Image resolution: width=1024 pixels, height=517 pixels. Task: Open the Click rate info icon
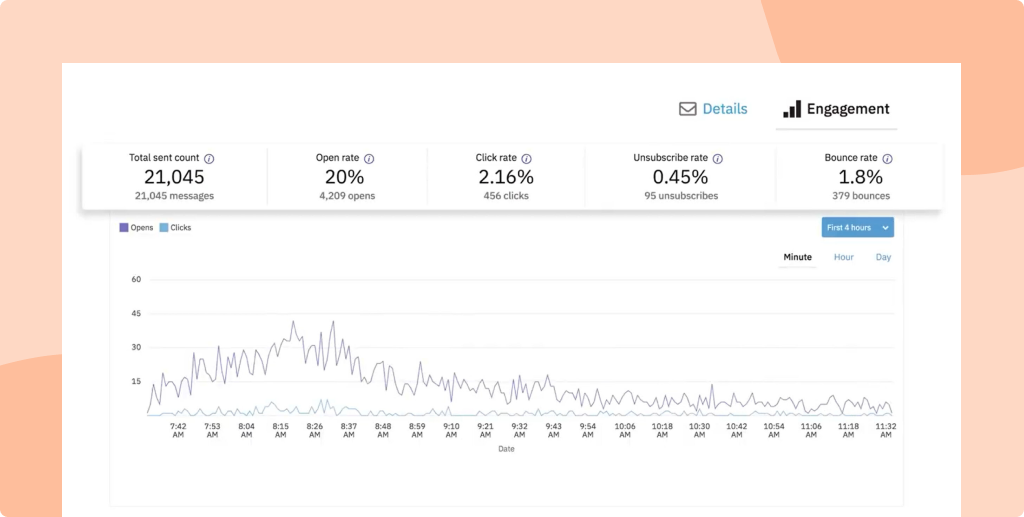pos(527,158)
